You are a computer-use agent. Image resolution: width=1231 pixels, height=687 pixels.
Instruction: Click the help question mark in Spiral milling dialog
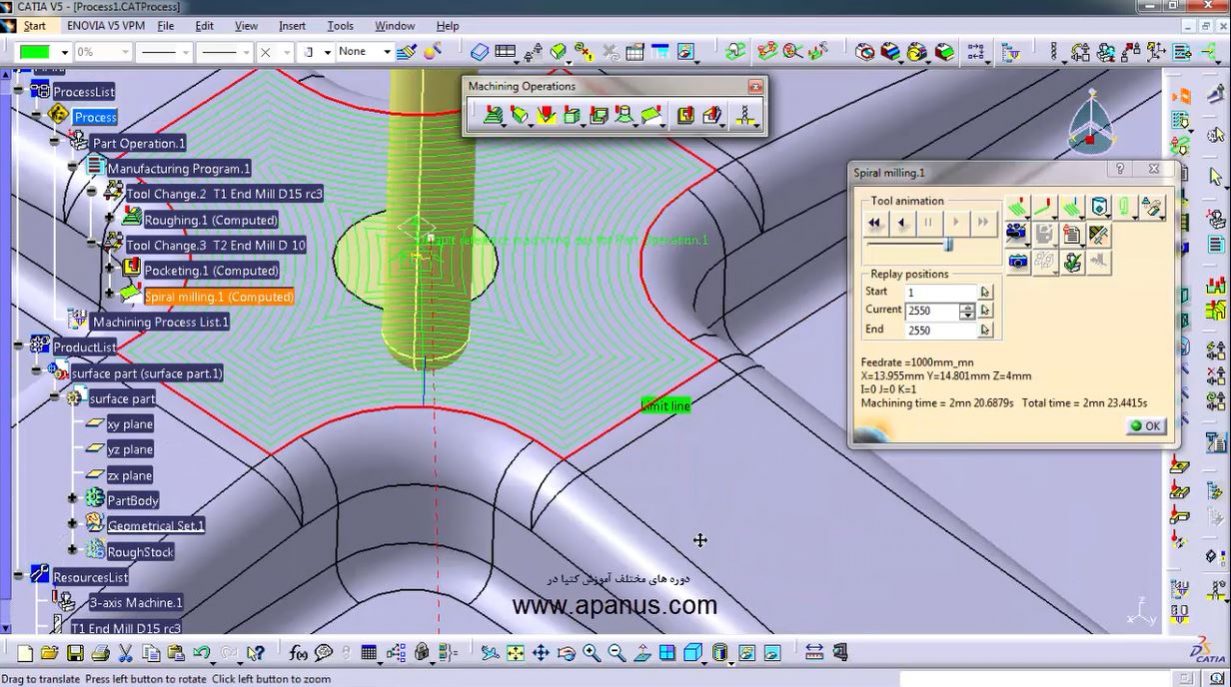click(1120, 170)
